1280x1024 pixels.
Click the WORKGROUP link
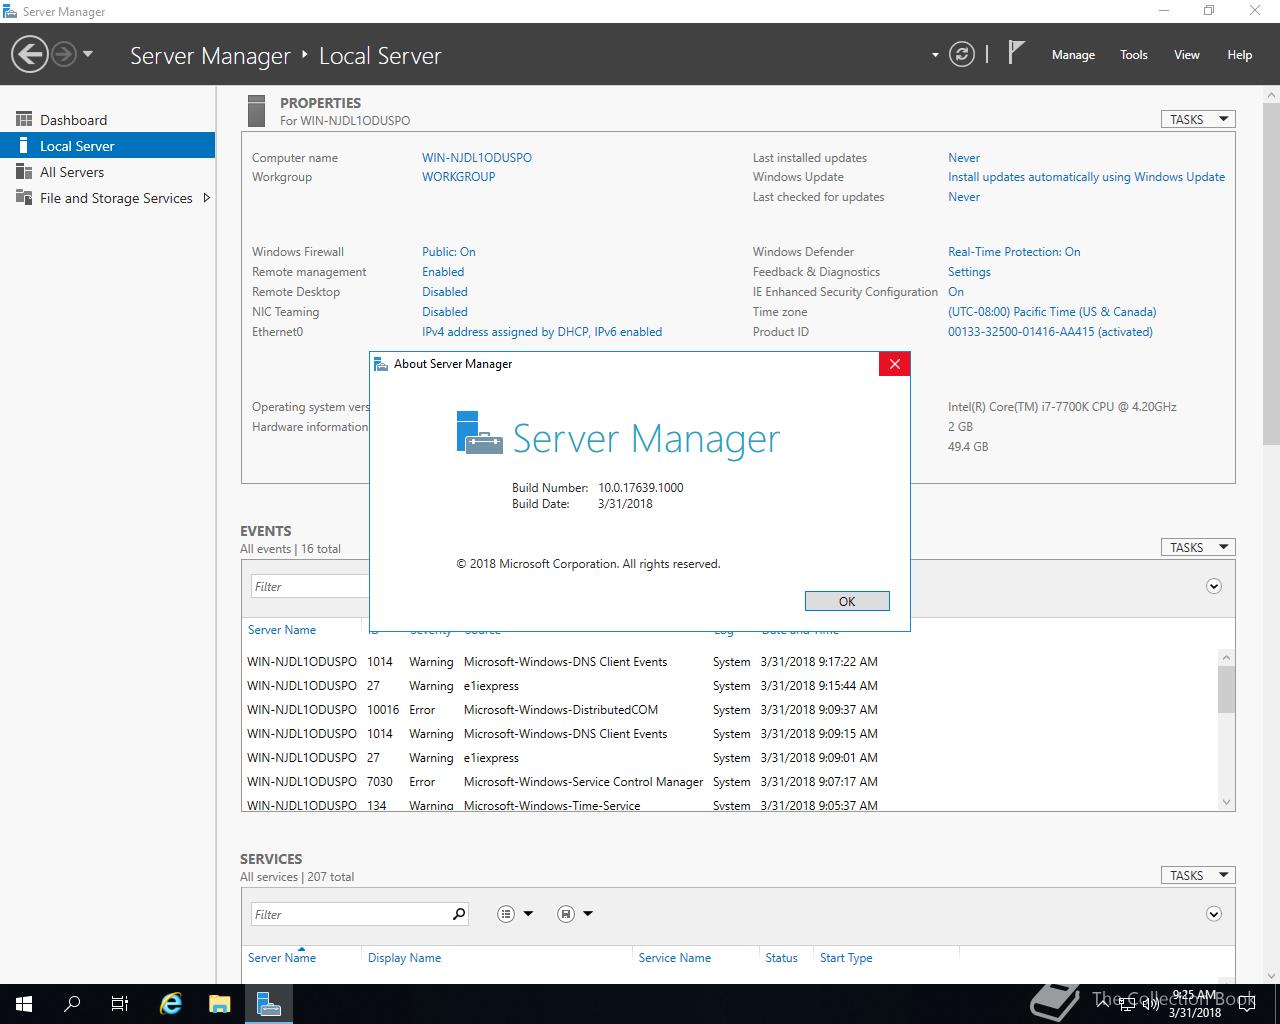coord(458,176)
